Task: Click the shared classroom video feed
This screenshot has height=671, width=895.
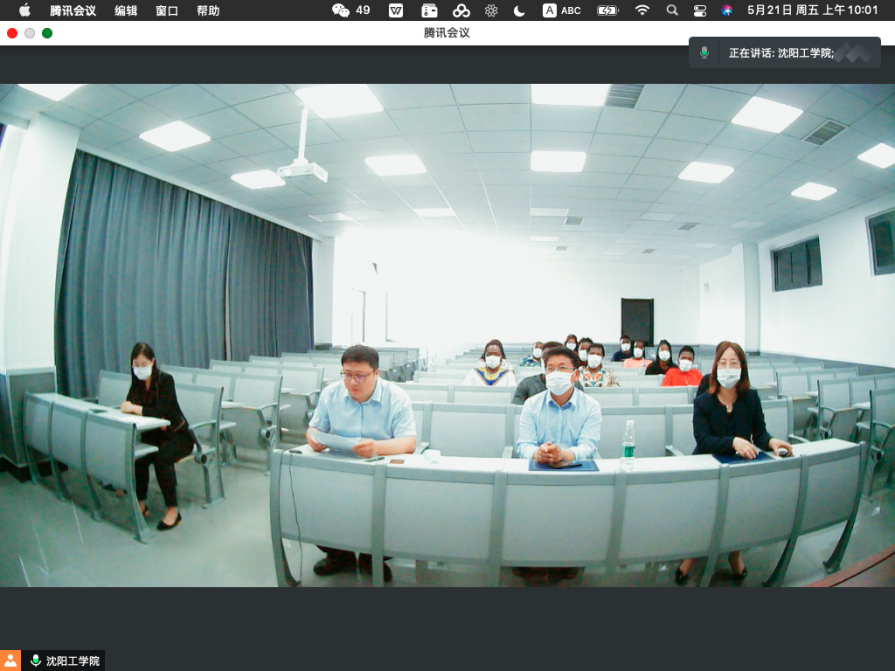Action: pos(447,335)
